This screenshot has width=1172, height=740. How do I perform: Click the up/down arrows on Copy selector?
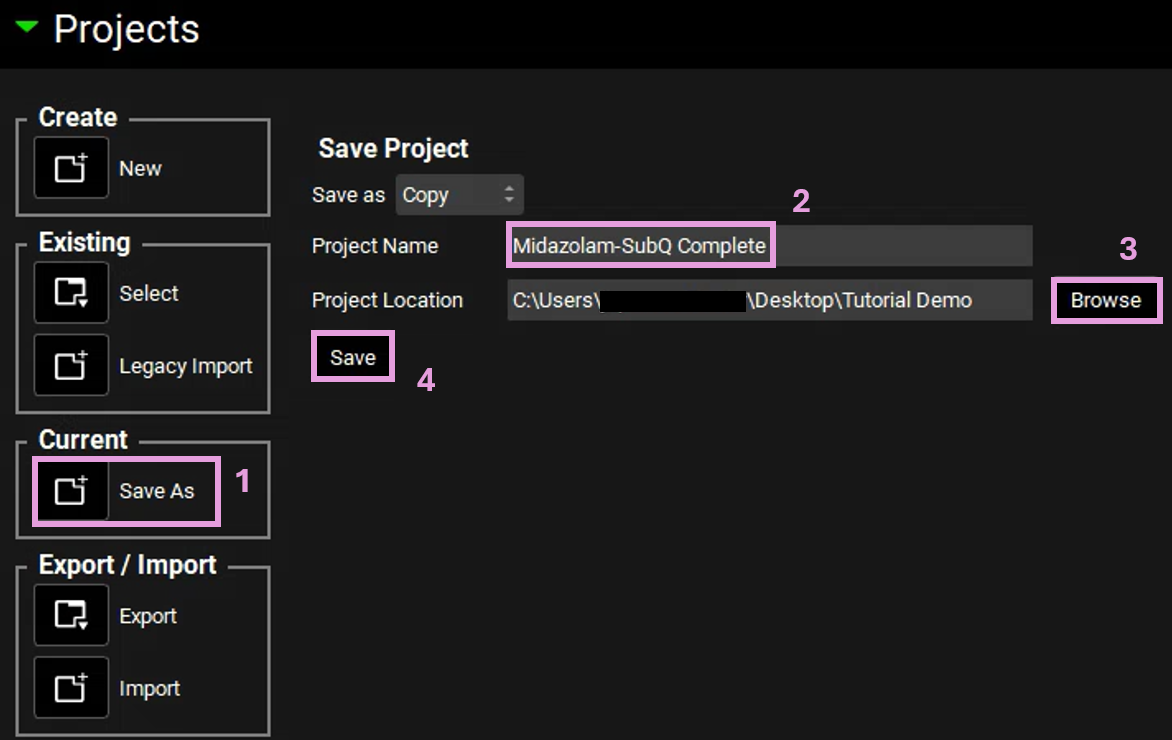509,195
